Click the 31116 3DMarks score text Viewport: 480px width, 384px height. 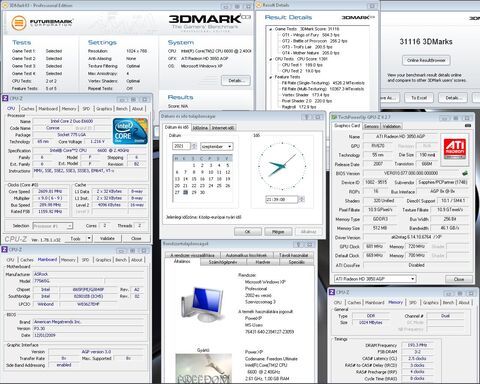[426, 42]
